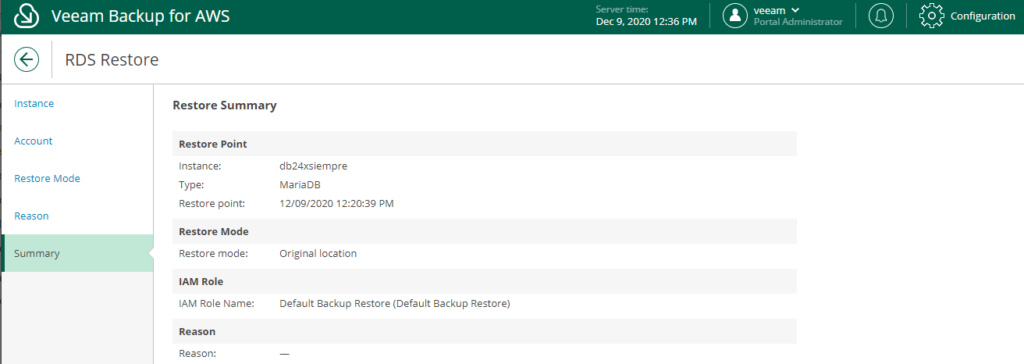The height and width of the screenshot is (364, 1024).
Task: Open the notifications bell icon
Action: point(881,16)
